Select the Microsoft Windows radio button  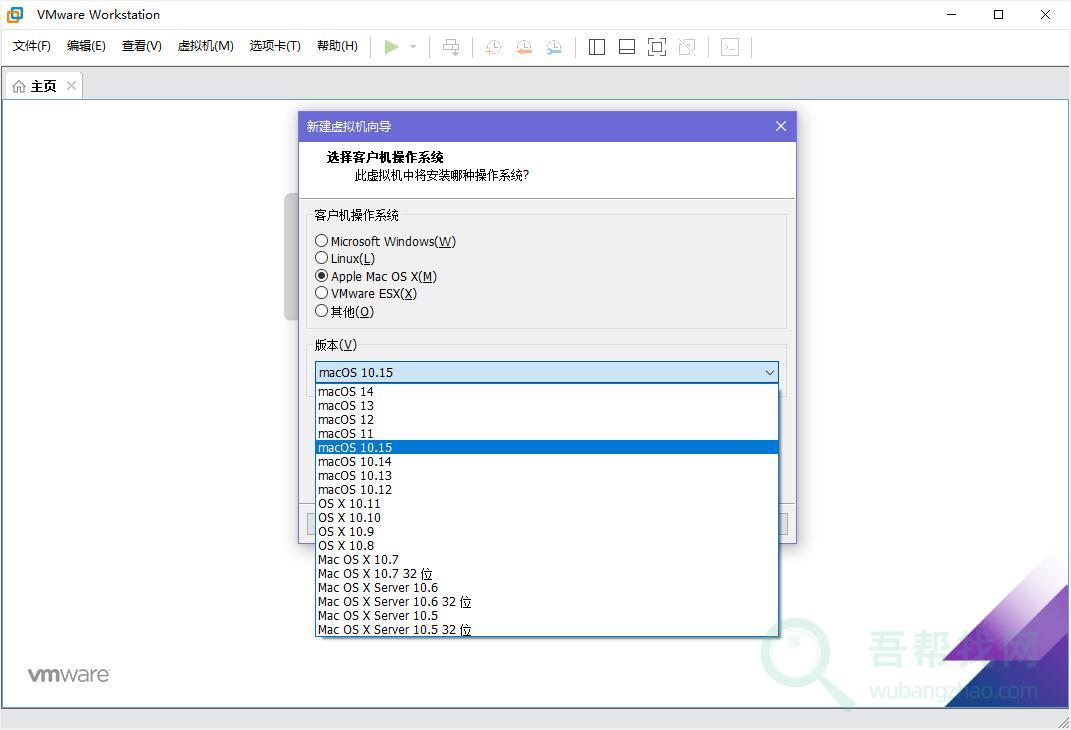[x=321, y=241]
